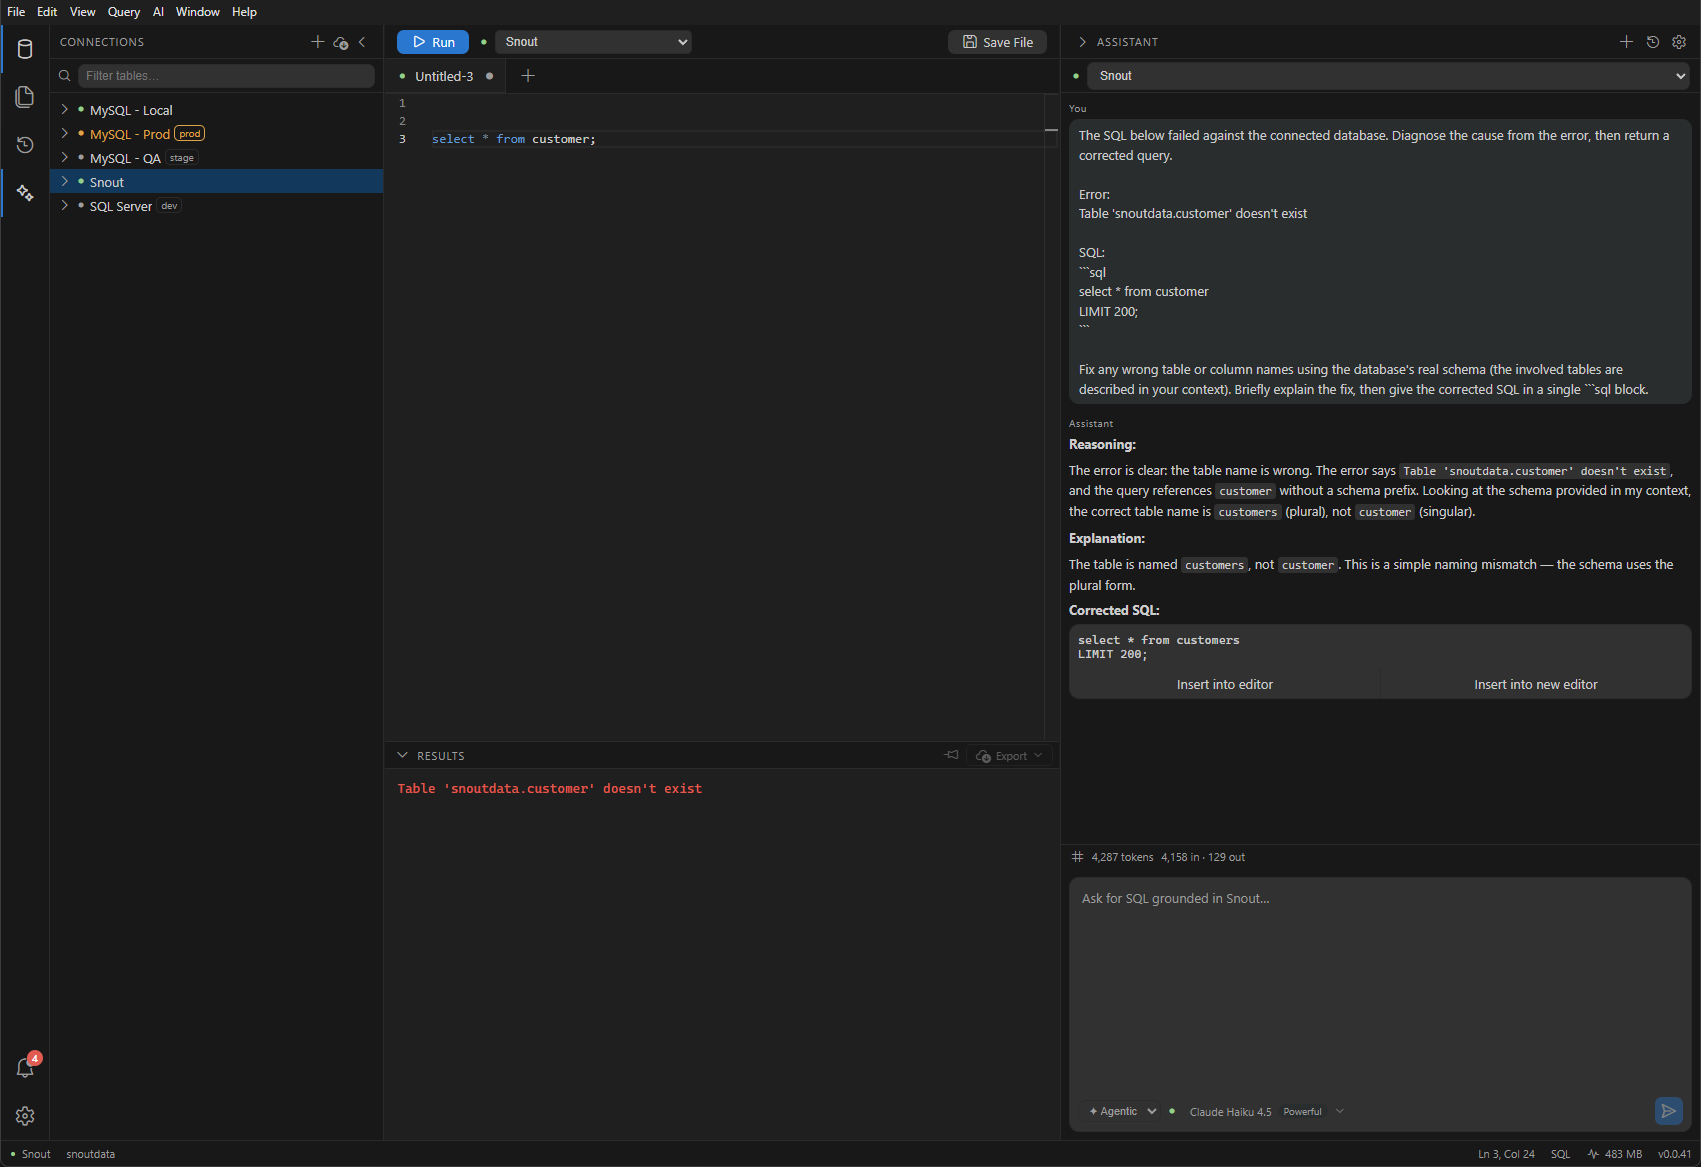Run the current query
1701x1167 pixels.
[x=433, y=42]
